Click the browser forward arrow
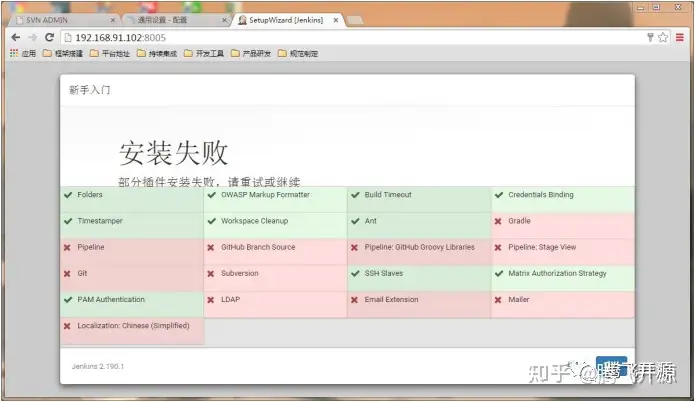 (32, 37)
